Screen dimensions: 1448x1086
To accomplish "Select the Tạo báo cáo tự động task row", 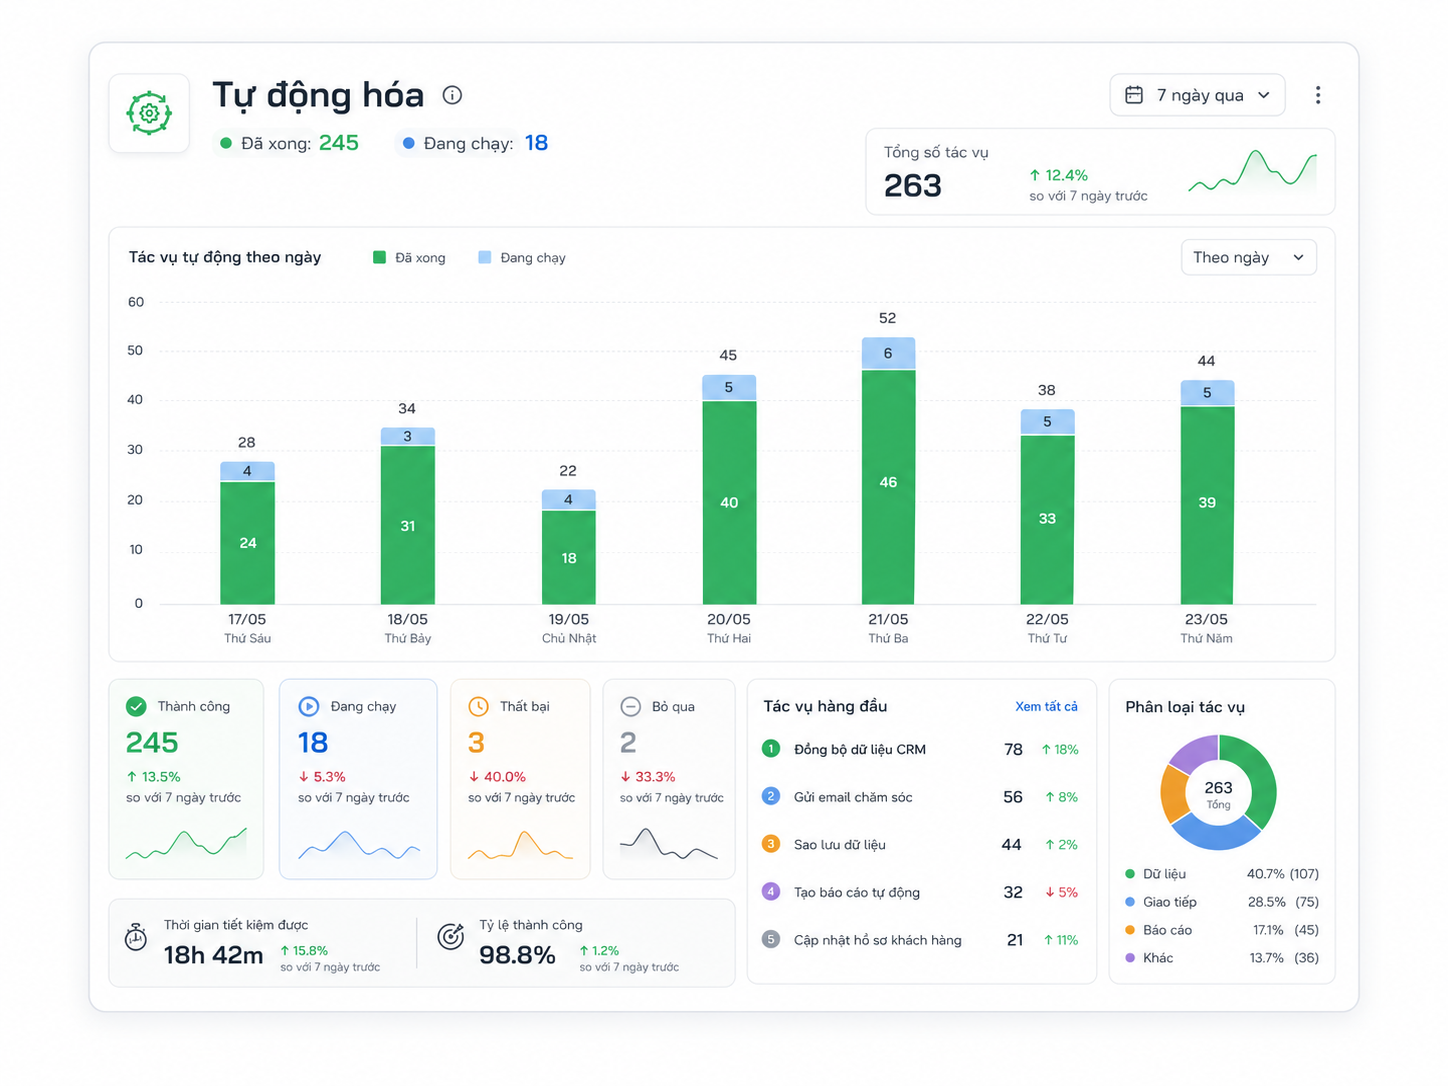I will 920,892.
